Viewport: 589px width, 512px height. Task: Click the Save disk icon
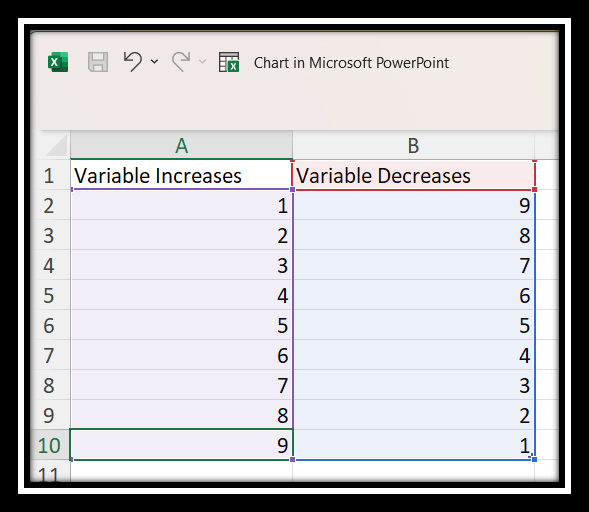[x=98, y=62]
